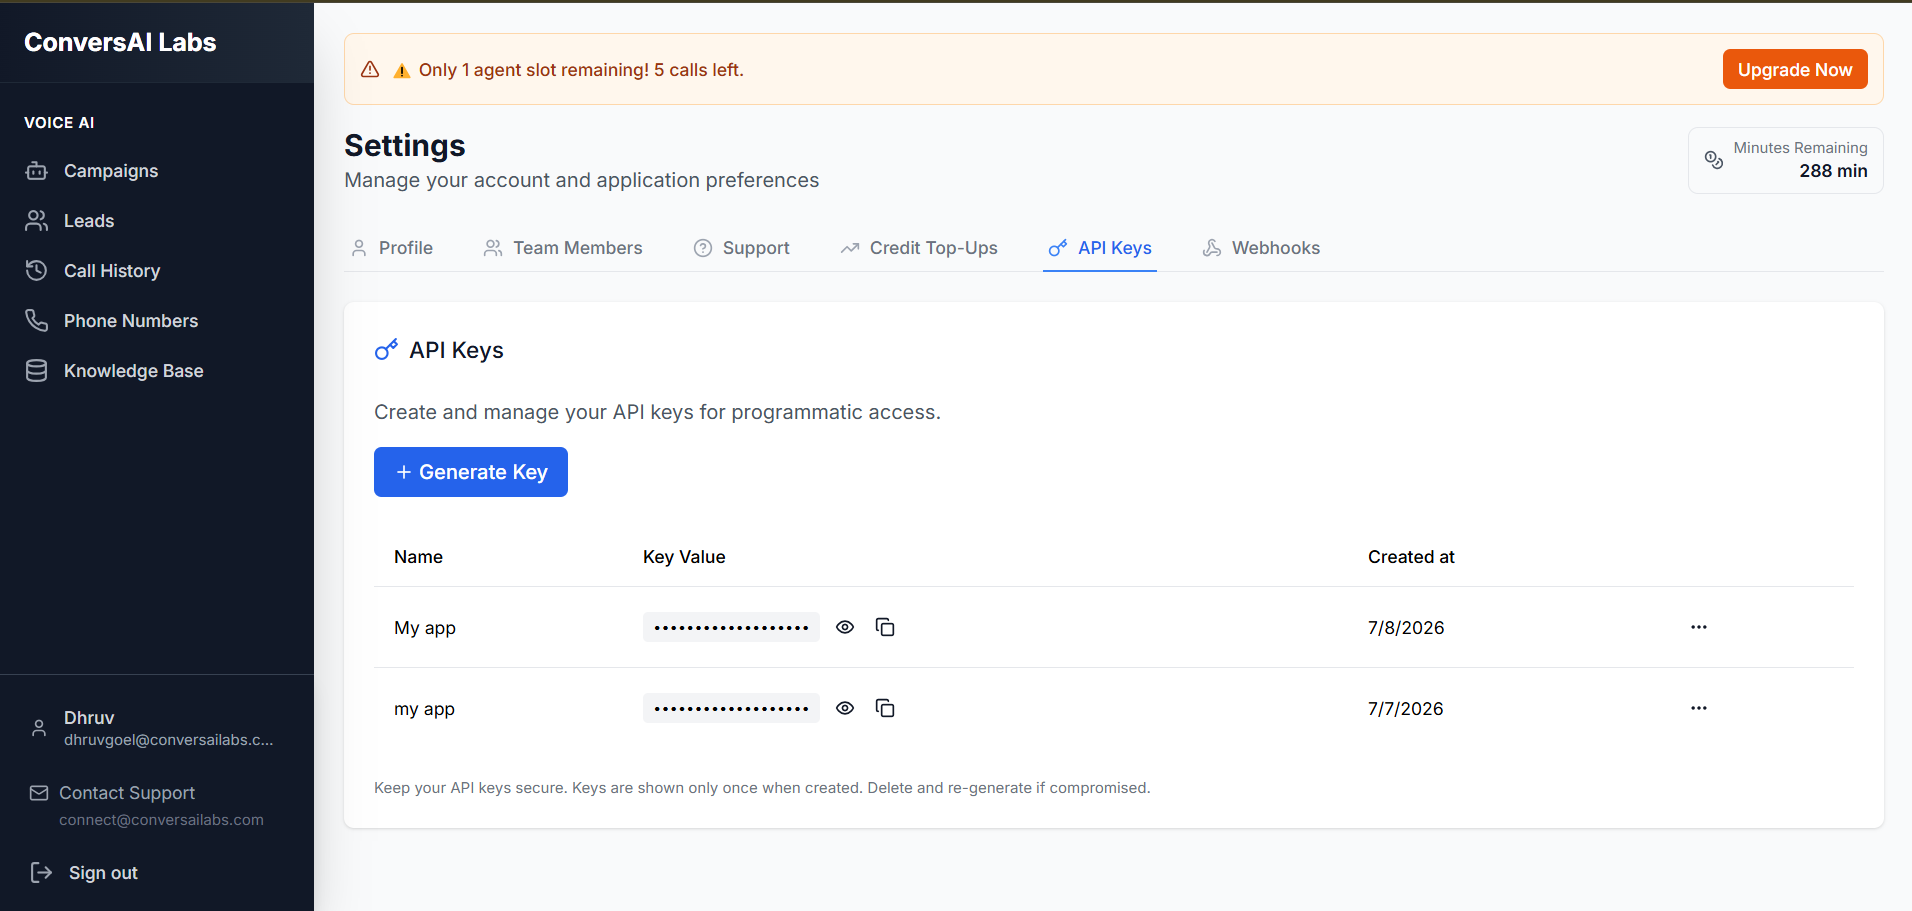Show the key value created 7/7/2026
Screen dimensions: 1912x911
pyautogui.click(x=845, y=708)
